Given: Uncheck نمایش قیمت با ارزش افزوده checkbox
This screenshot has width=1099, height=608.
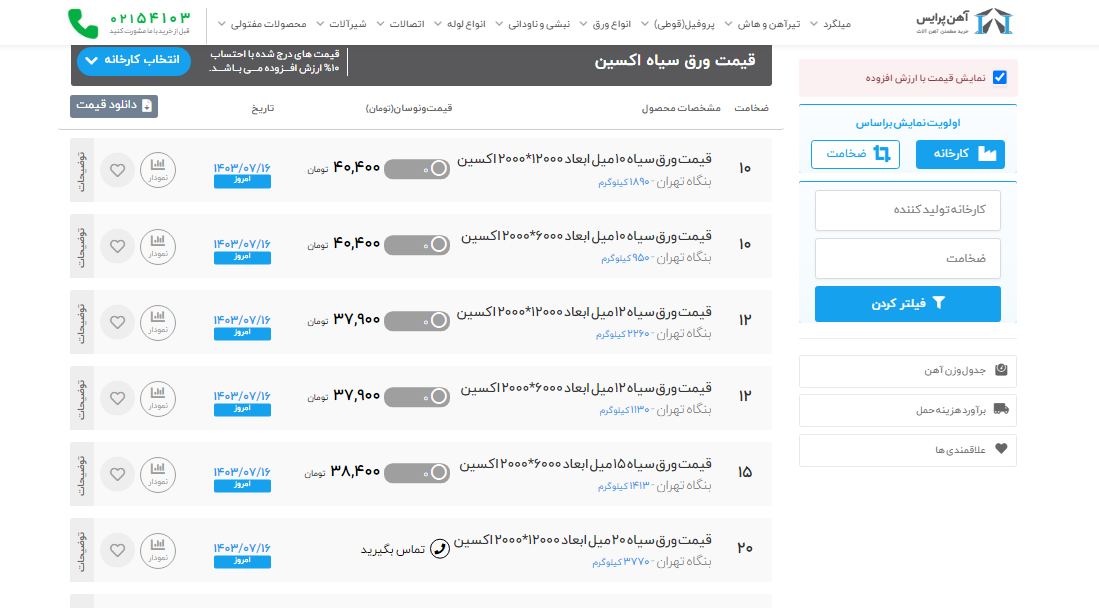Looking at the screenshot, I should [x=1000, y=78].
